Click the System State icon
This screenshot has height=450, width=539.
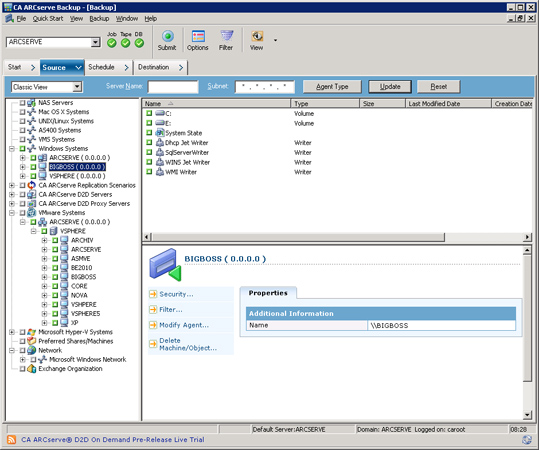pos(160,133)
